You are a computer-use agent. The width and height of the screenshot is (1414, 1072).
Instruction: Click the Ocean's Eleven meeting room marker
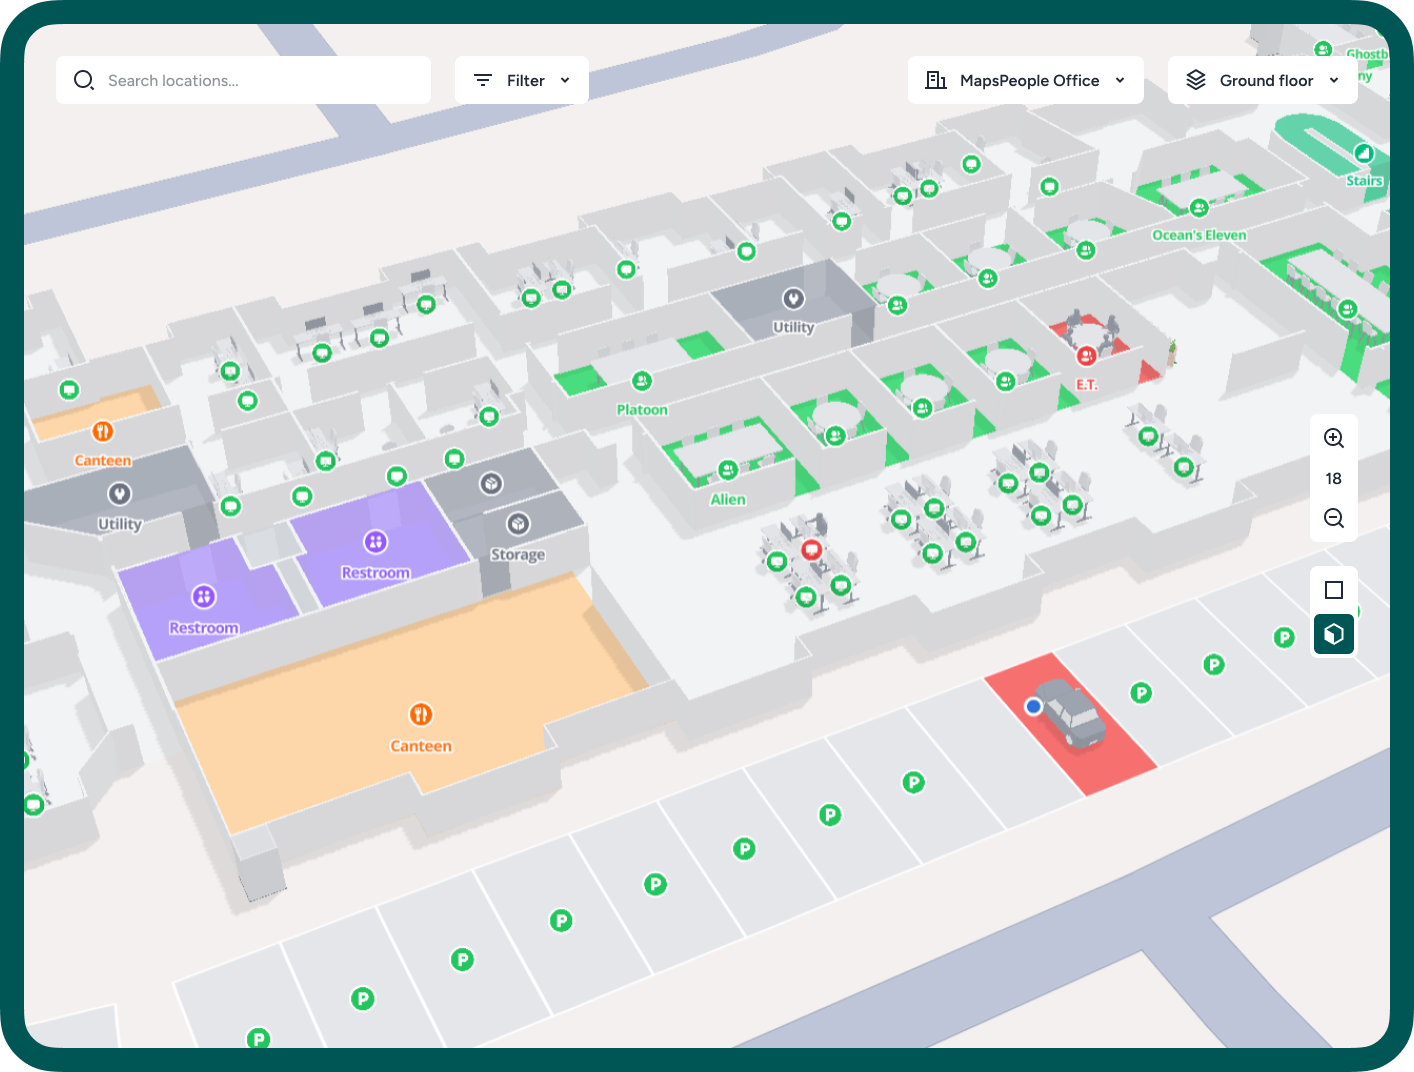click(x=1199, y=208)
